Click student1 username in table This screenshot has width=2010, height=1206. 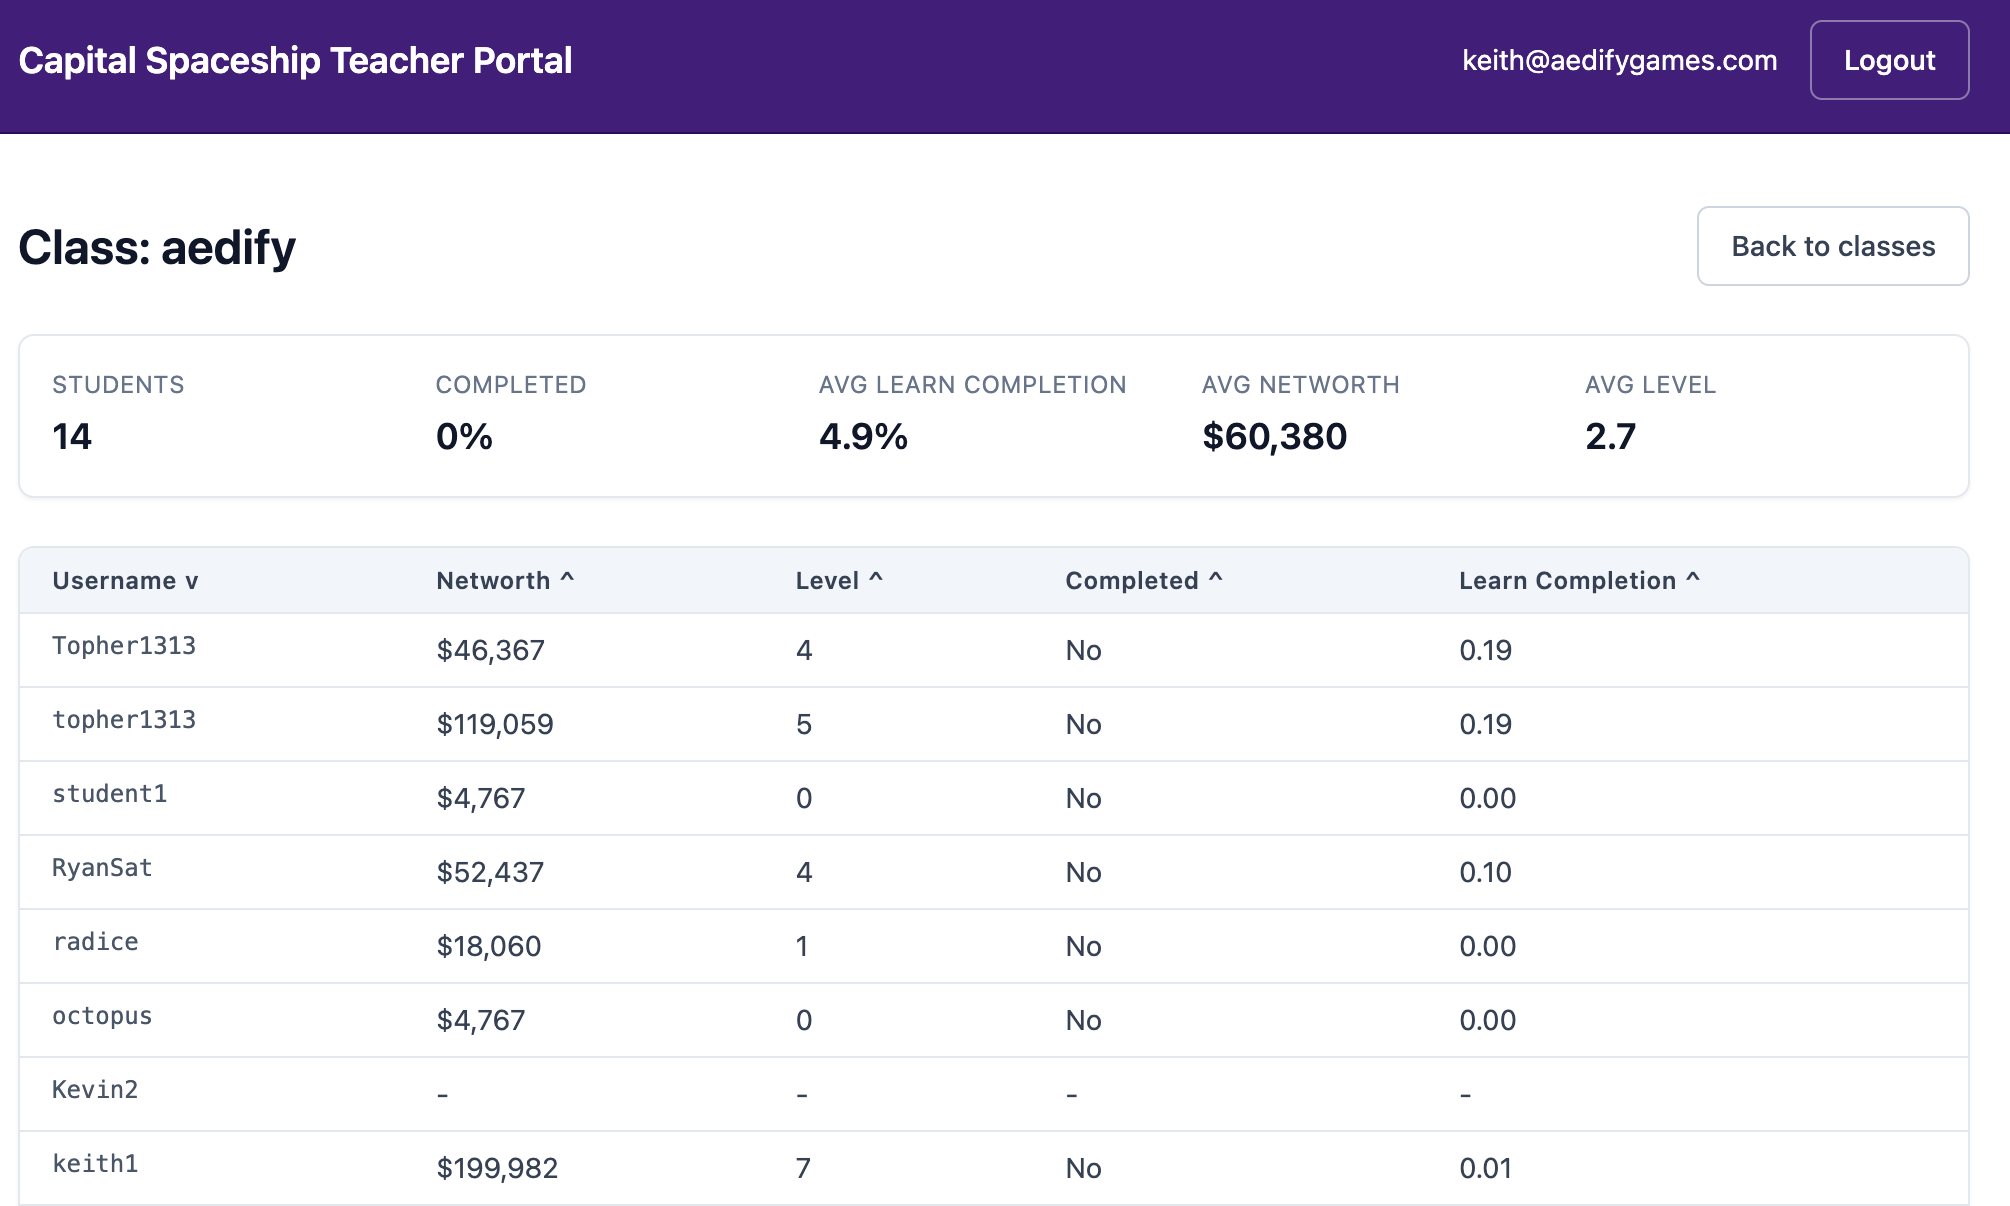[110, 794]
